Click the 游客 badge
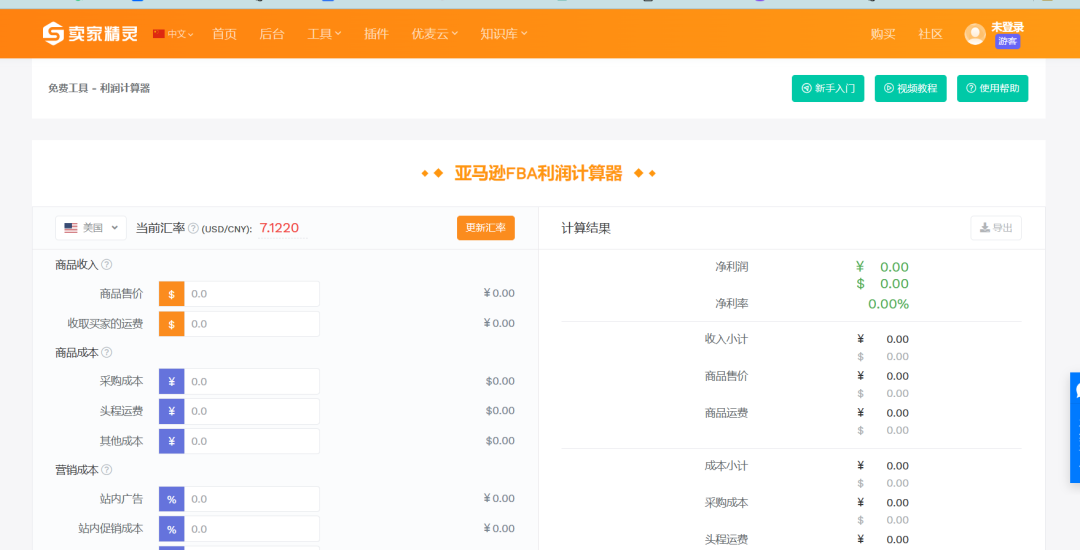Image resolution: width=1080 pixels, height=550 pixels. pyautogui.click(x=1008, y=41)
